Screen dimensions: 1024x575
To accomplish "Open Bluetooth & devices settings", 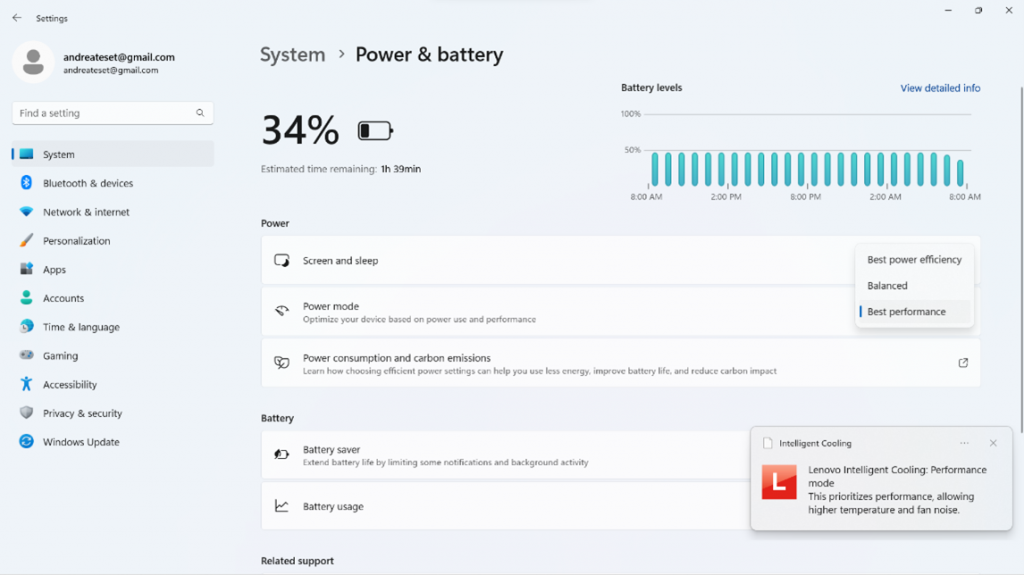I will point(87,184).
